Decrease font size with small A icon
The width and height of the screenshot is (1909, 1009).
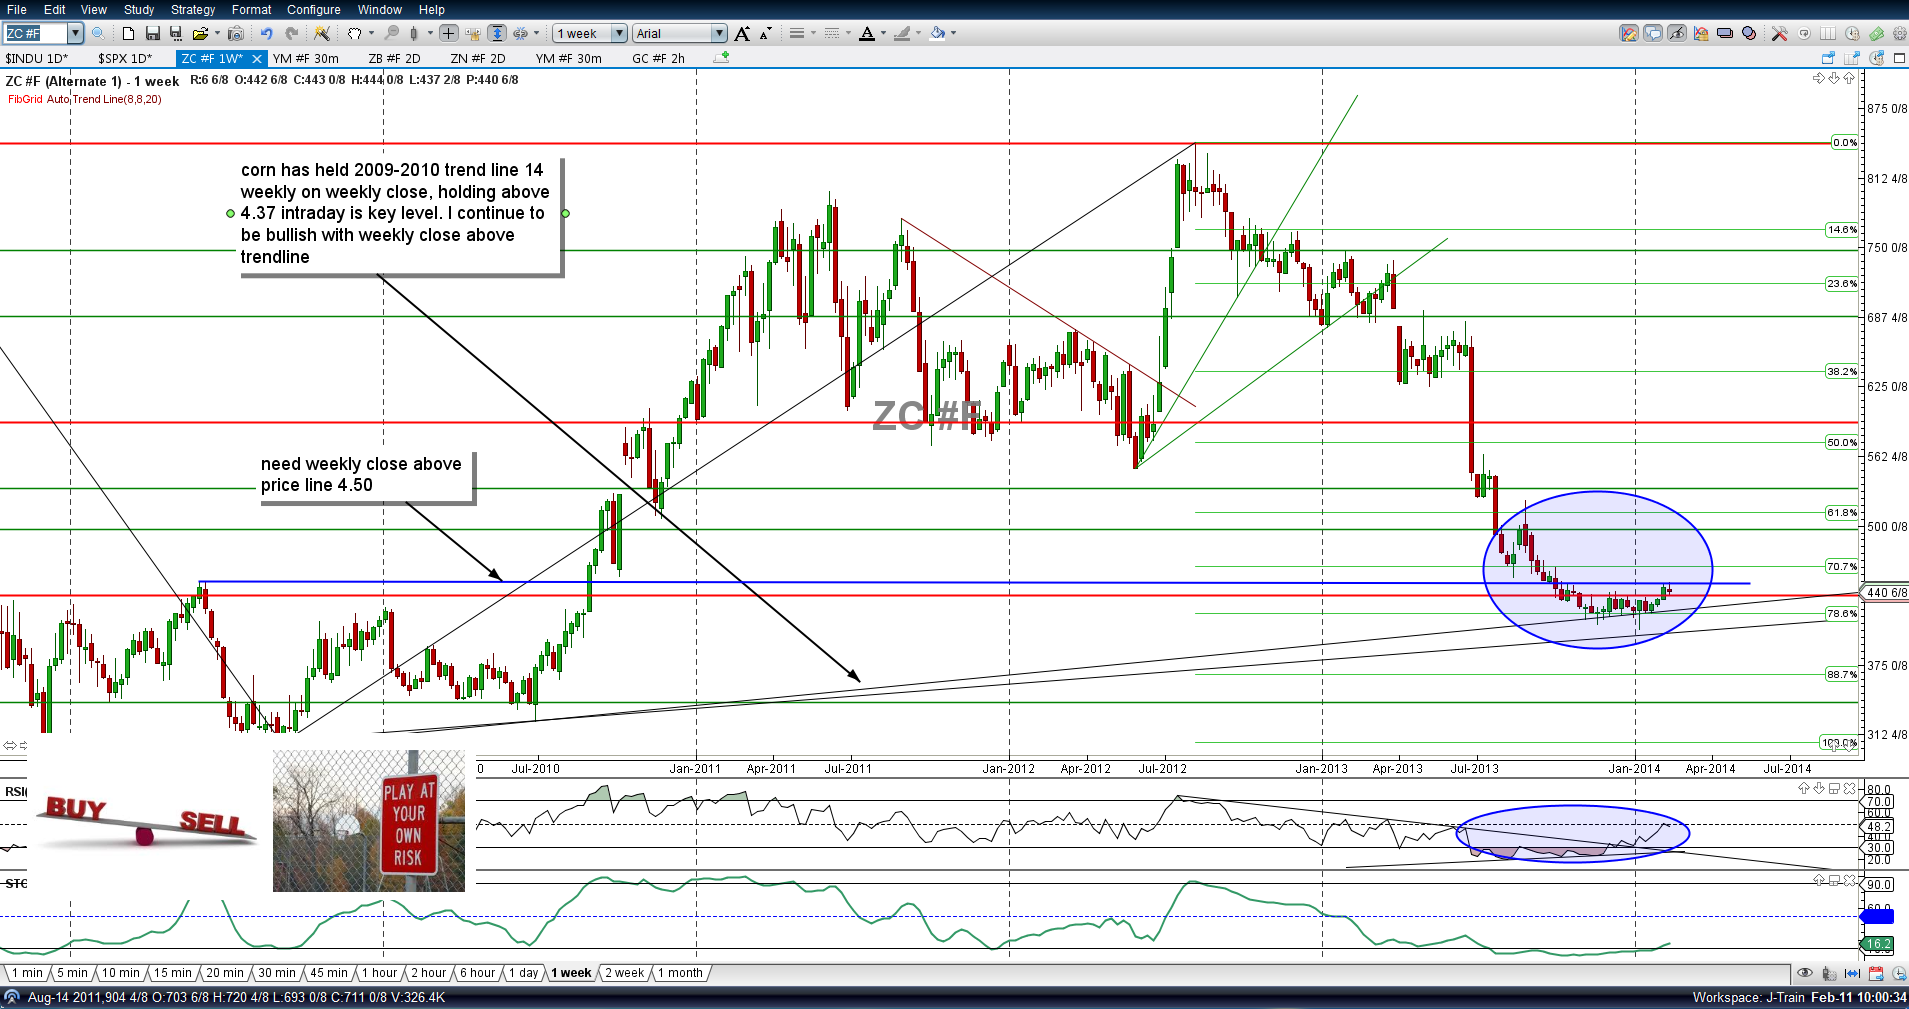765,33
